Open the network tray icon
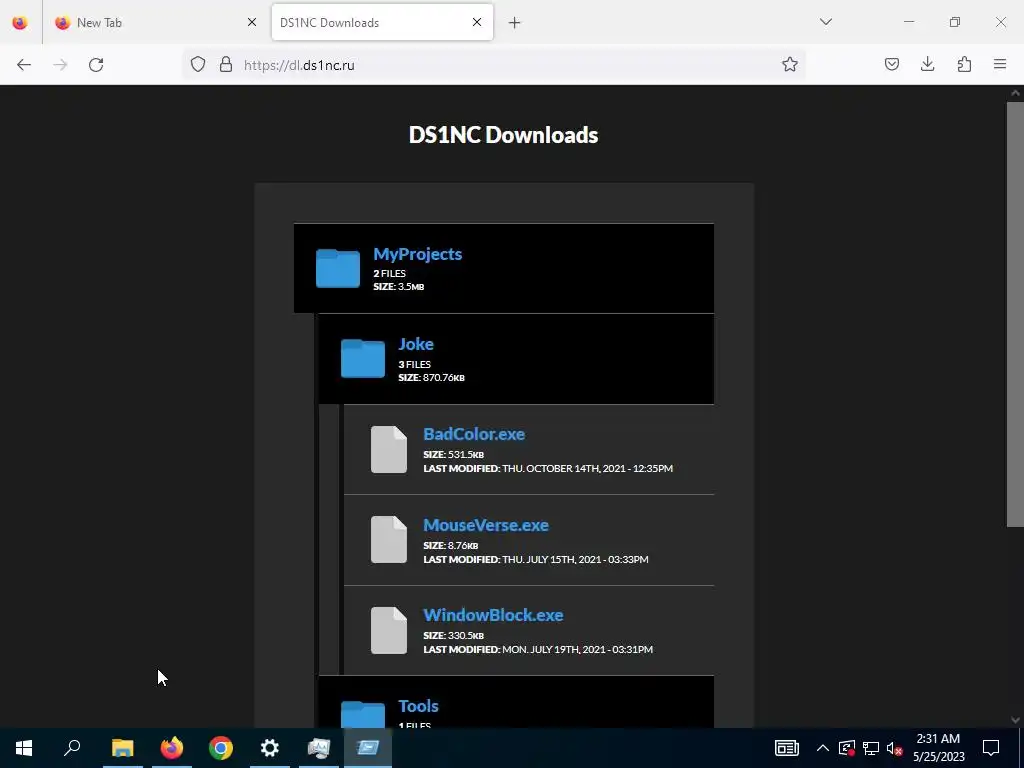The width and height of the screenshot is (1024, 768). pyautogui.click(x=871, y=748)
